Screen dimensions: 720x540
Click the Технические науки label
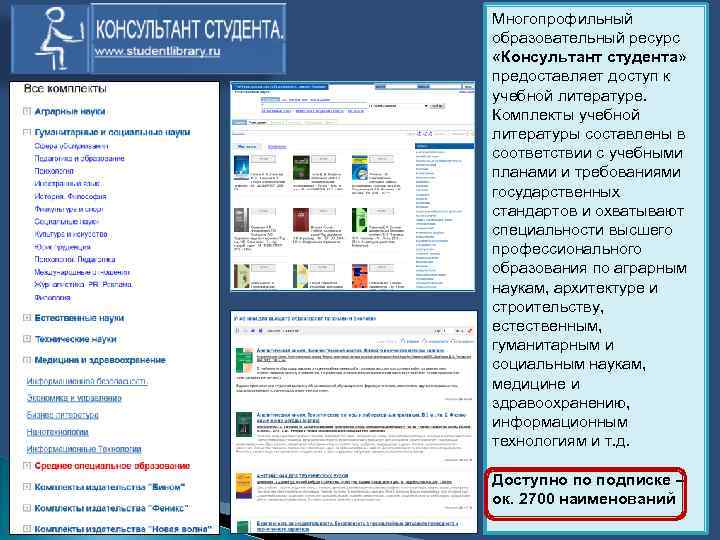click(x=75, y=339)
